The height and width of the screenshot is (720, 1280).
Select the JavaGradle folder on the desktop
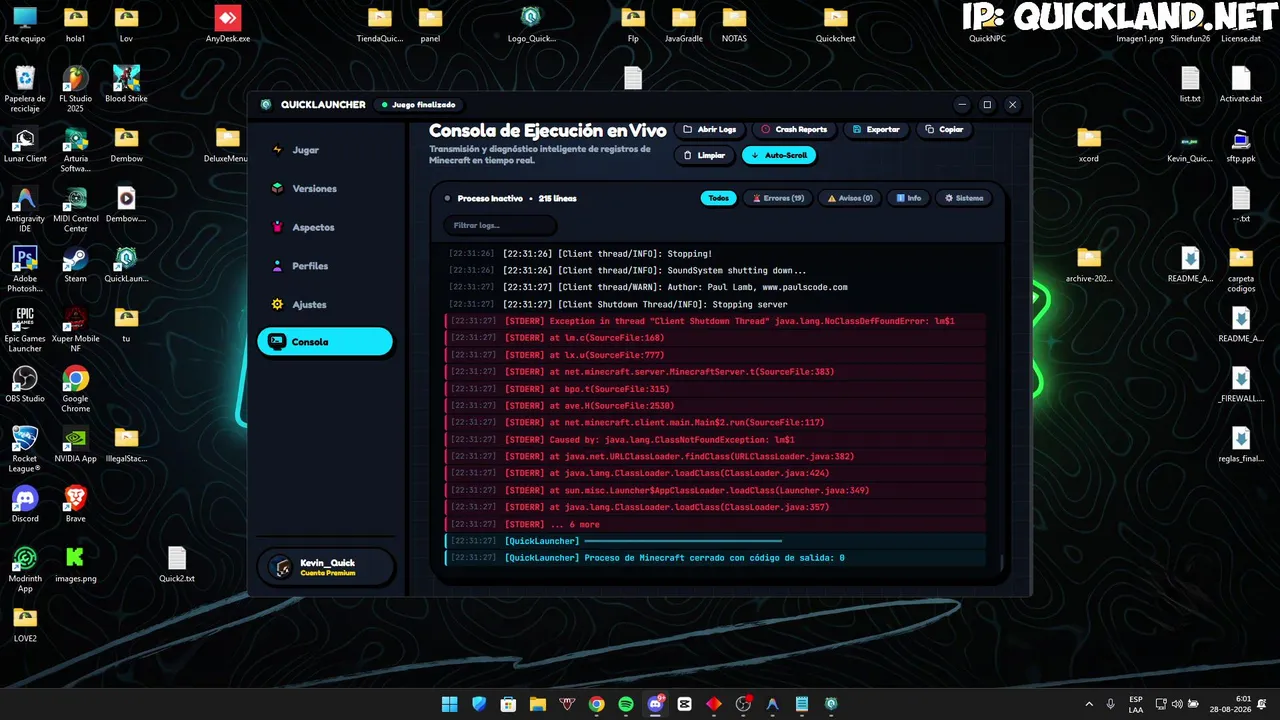[684, 24]
